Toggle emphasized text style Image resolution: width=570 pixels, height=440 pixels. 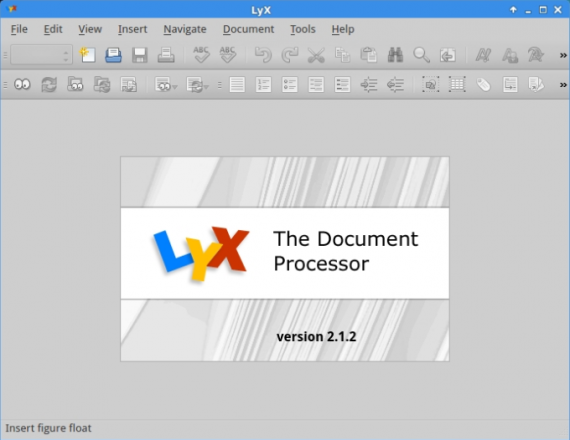coord(483,55)
